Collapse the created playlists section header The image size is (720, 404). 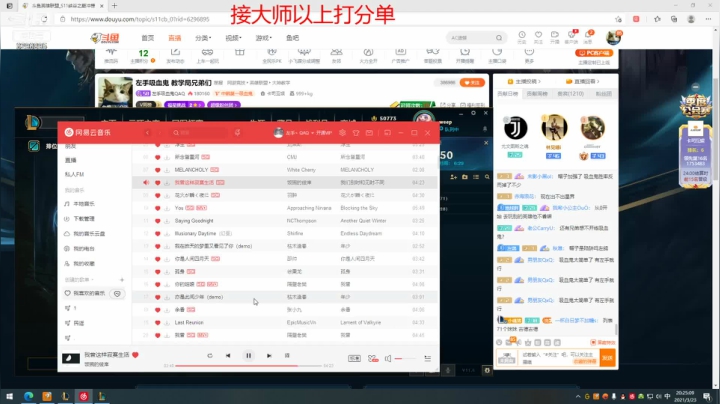(x=79, y=280)
